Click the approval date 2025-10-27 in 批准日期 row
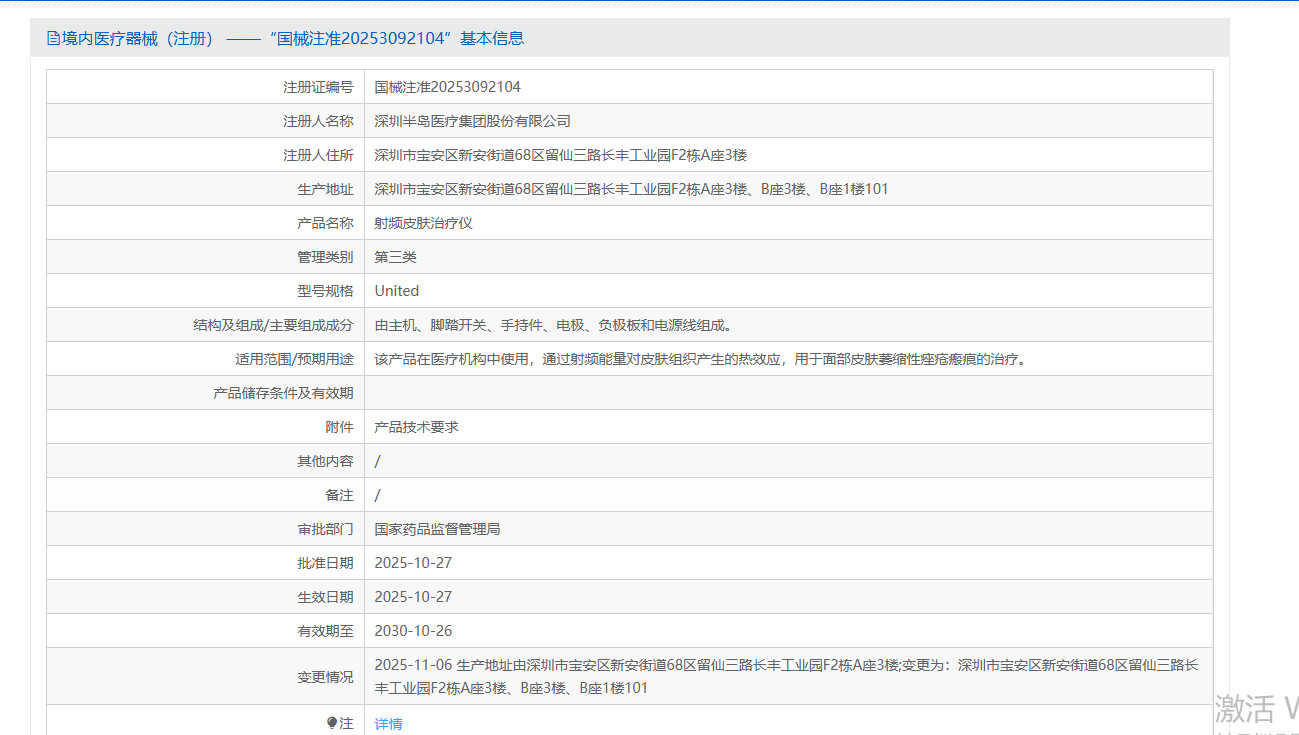The image size is (1299, 735). [x=413, y=563]
